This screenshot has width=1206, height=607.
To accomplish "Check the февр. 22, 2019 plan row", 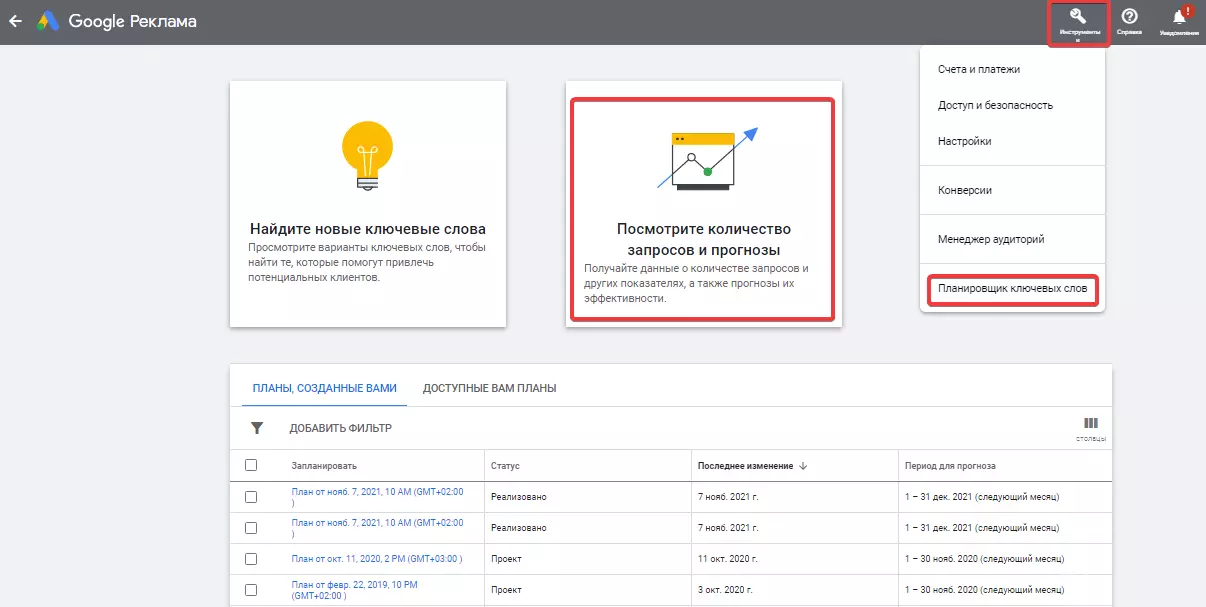I will [x=251, y=589].
